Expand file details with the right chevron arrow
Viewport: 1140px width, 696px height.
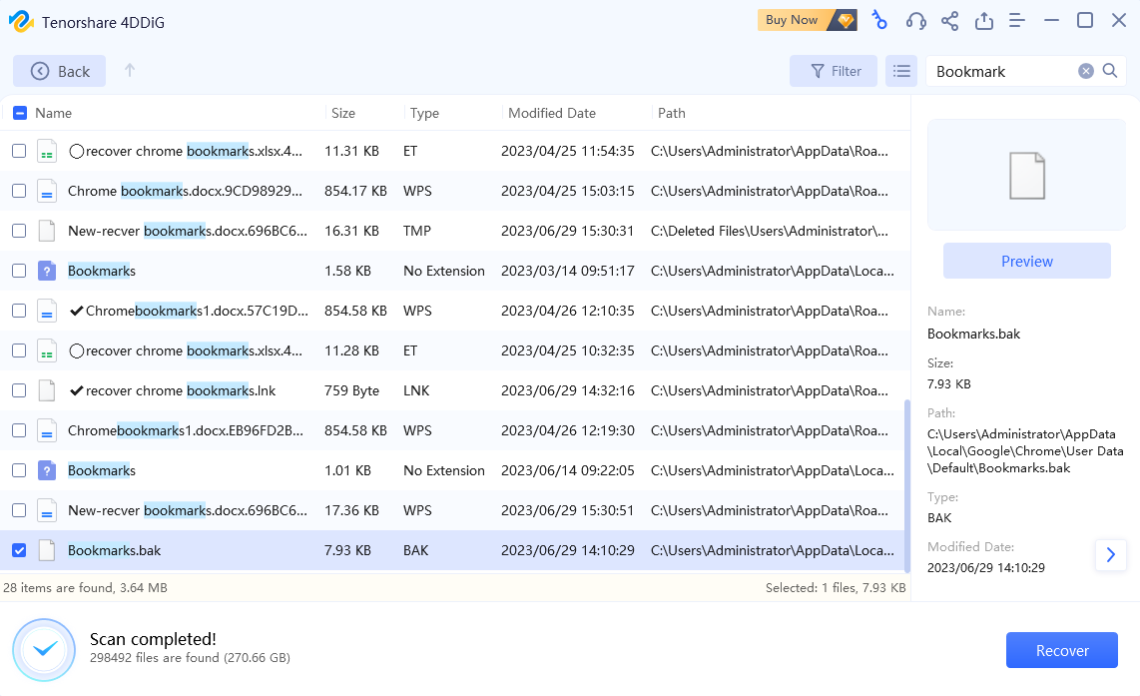[x=1110, y=555]
